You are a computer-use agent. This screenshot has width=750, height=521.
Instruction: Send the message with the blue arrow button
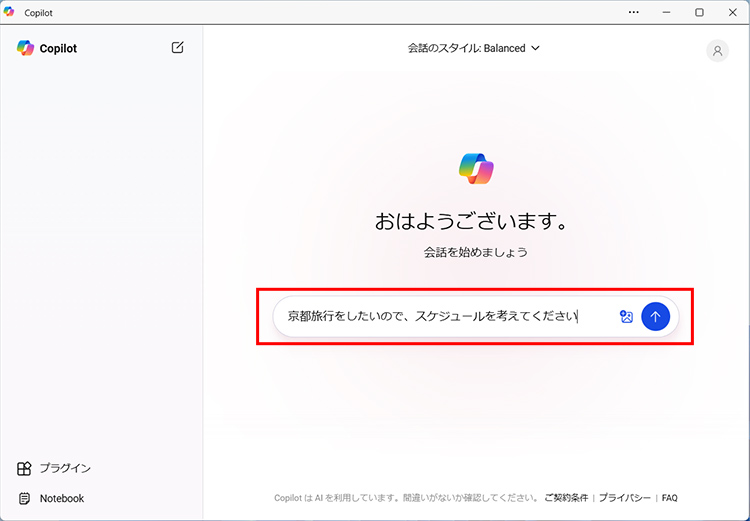(x=655, y=316)
